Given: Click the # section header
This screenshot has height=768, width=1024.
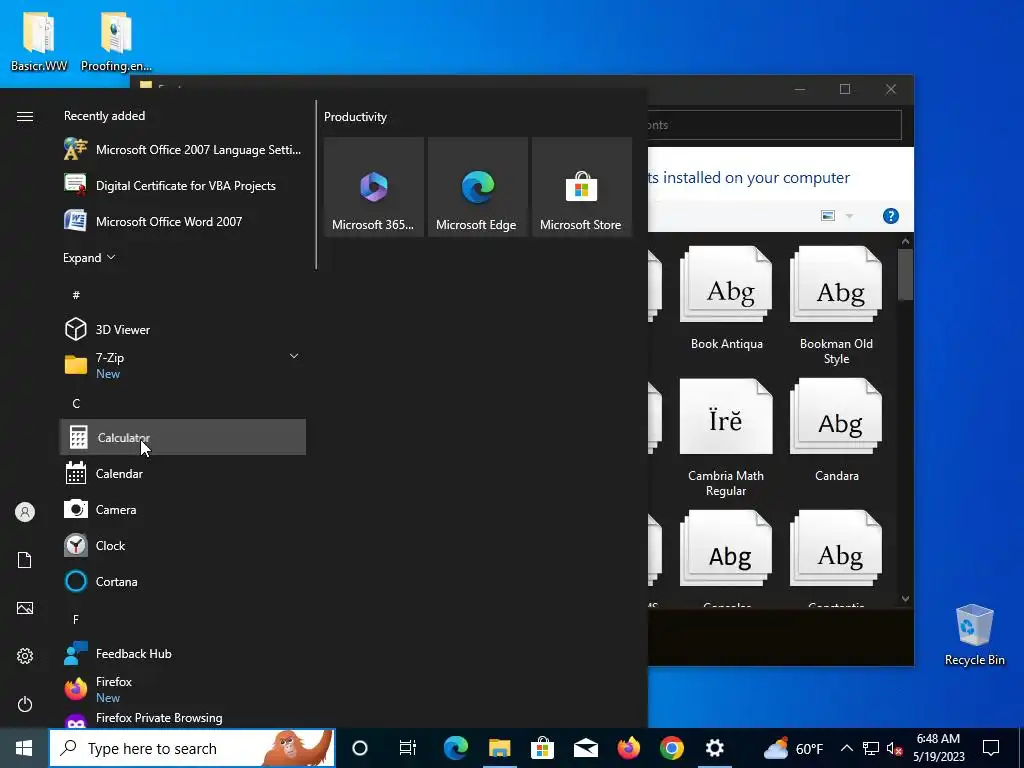Looking at the screenshot, I should pyautogui.click(x=76, y=295).
